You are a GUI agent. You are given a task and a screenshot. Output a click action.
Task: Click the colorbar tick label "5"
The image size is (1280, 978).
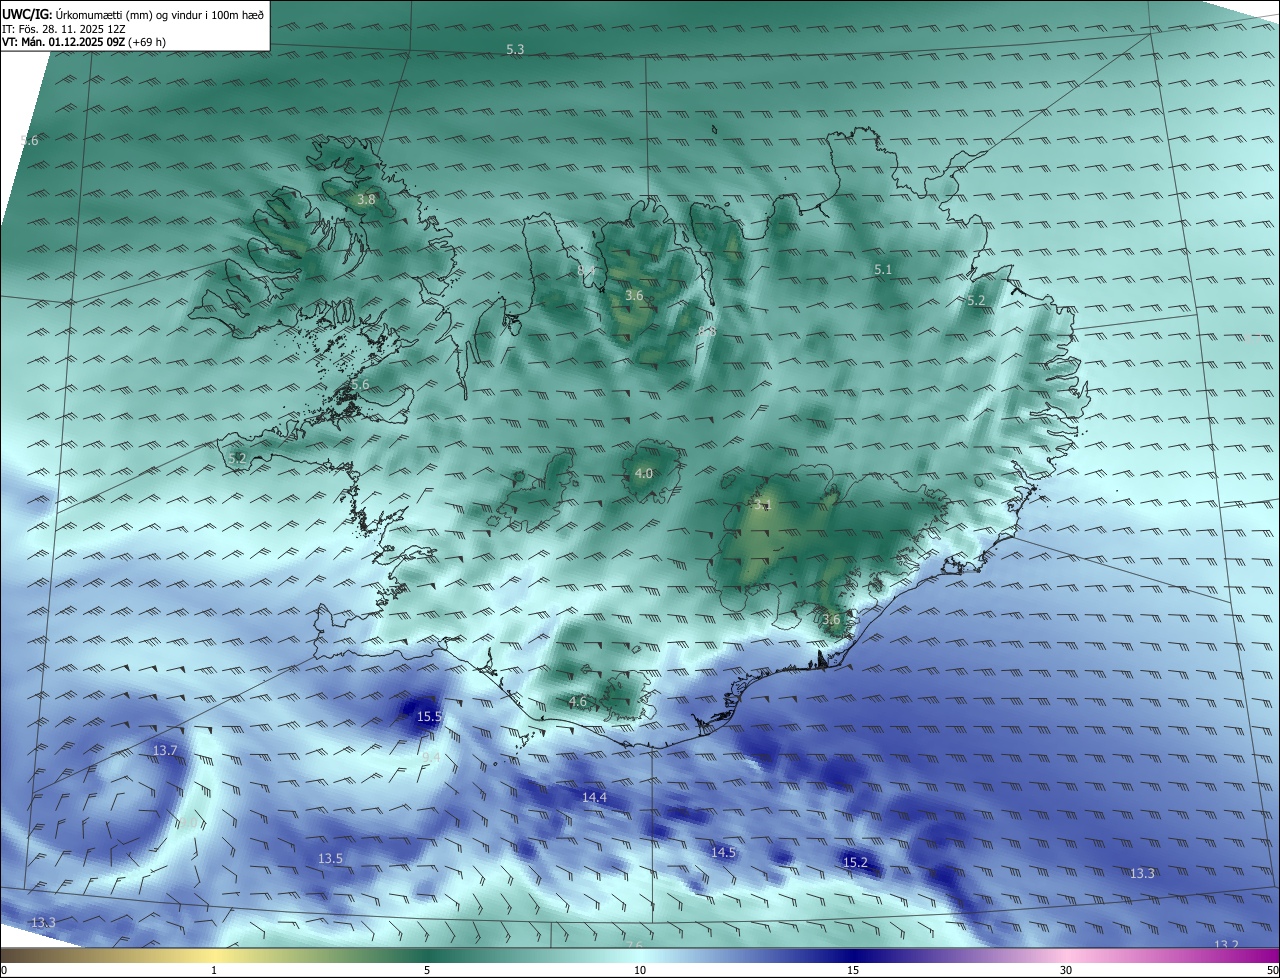pyautogui.click(x=427, y=970)
